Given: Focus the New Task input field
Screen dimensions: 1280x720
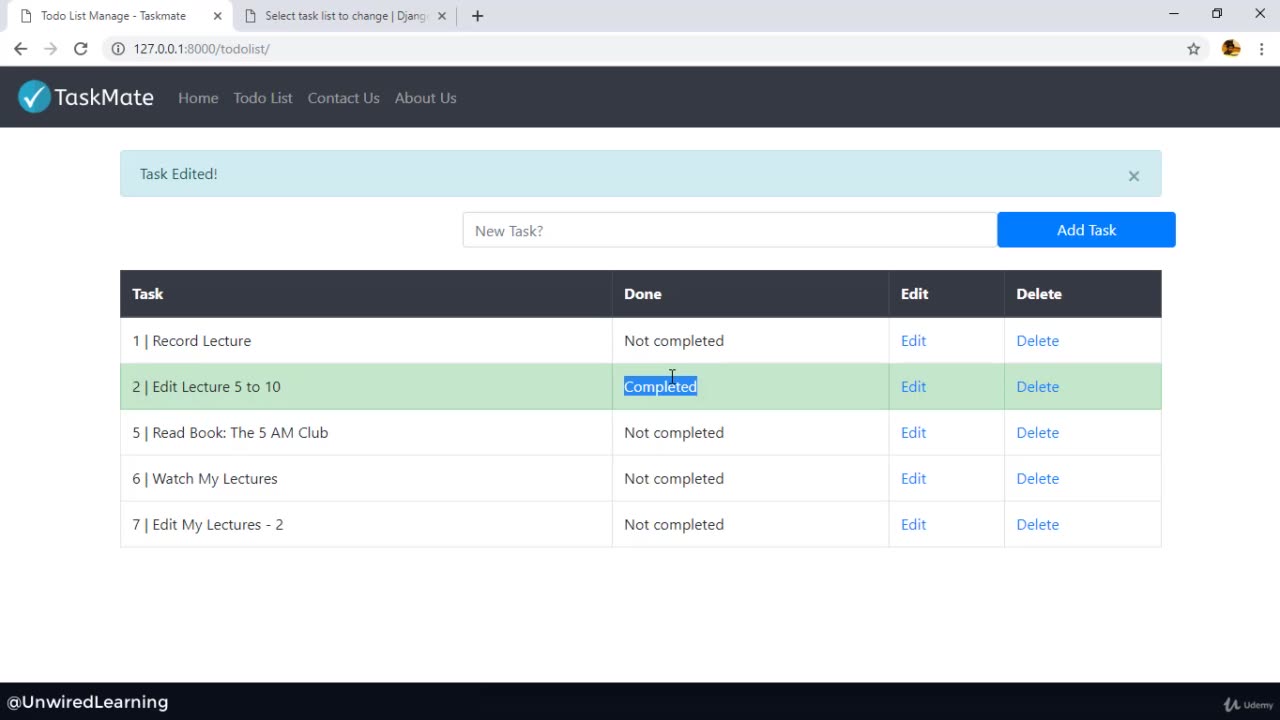Looking at the screenshot, I should click(730, 230).
